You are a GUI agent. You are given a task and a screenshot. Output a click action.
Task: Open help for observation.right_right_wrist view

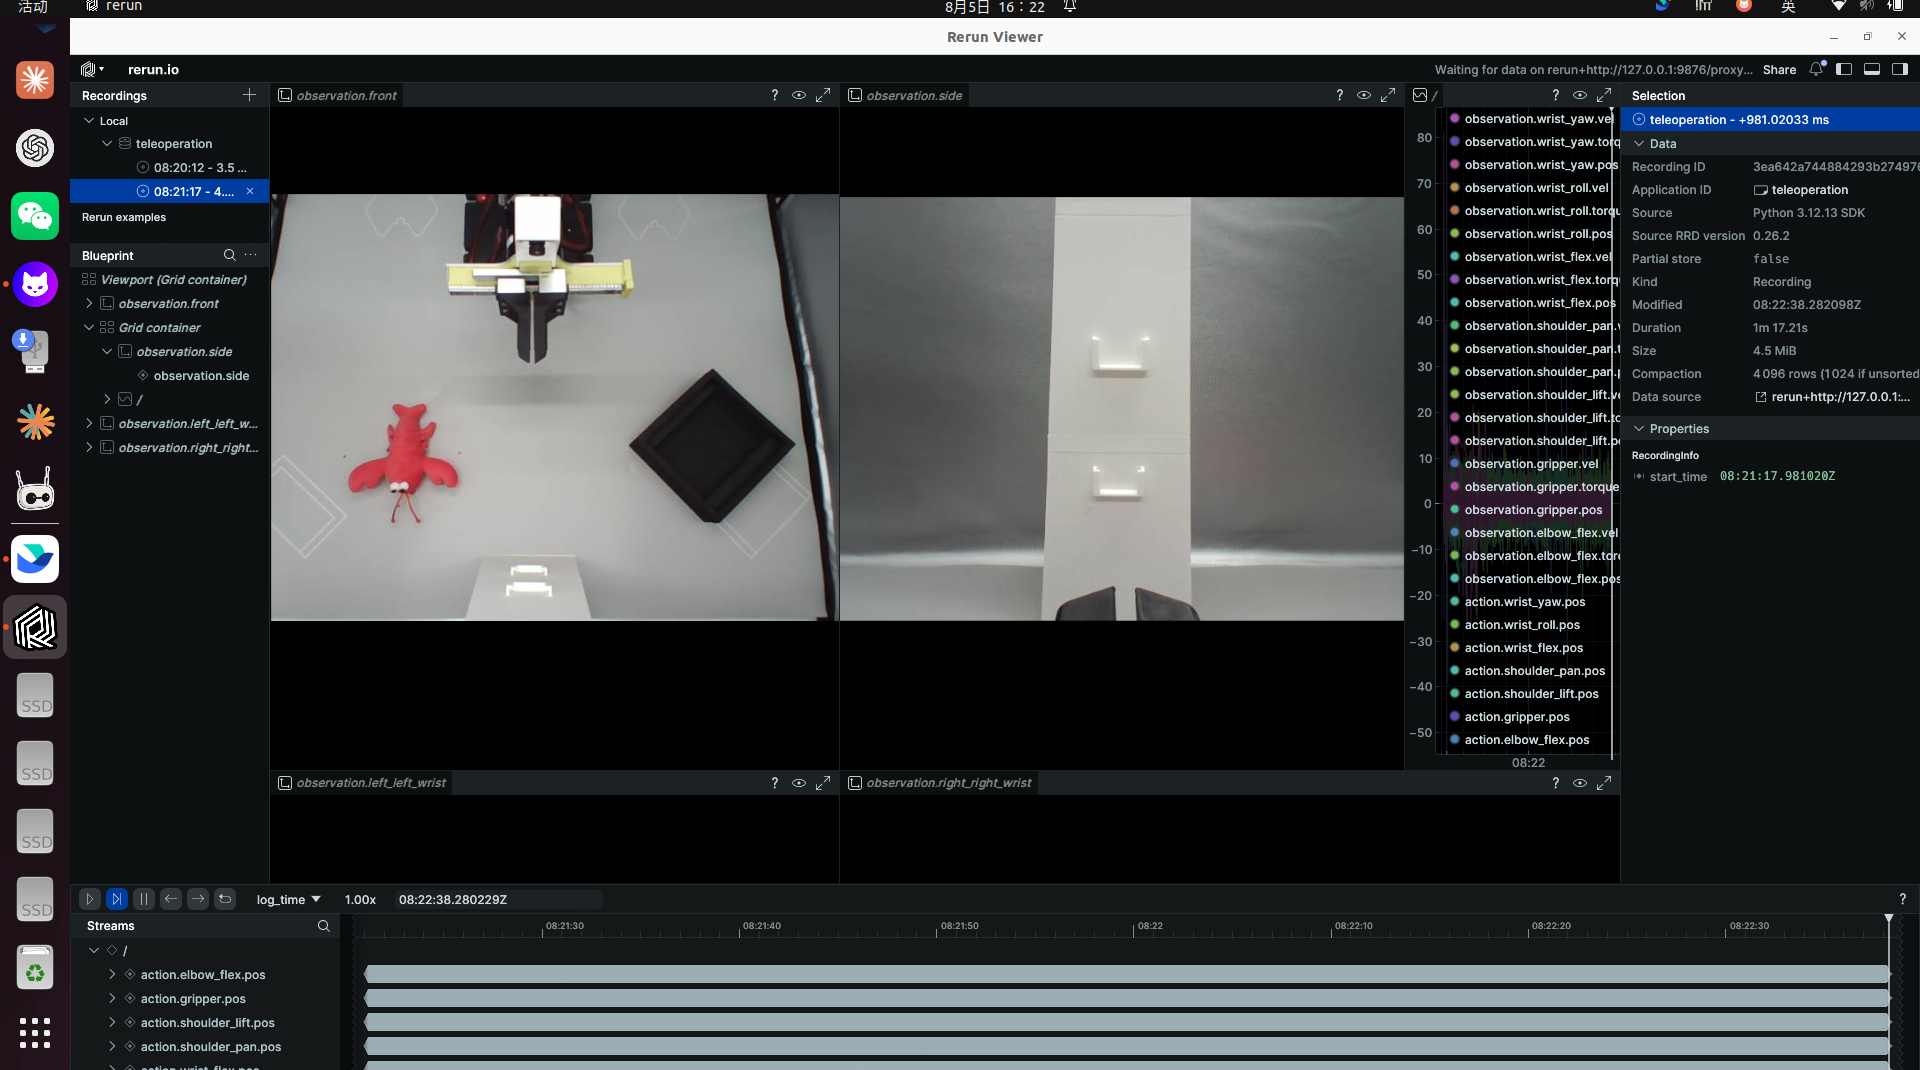coord(1555,783)
